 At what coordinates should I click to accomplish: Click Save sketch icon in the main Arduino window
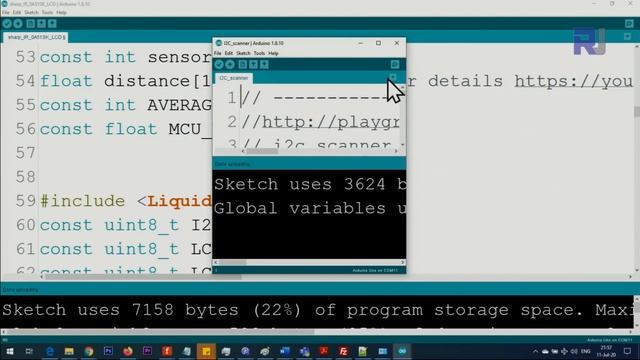[x=52, y=24]
